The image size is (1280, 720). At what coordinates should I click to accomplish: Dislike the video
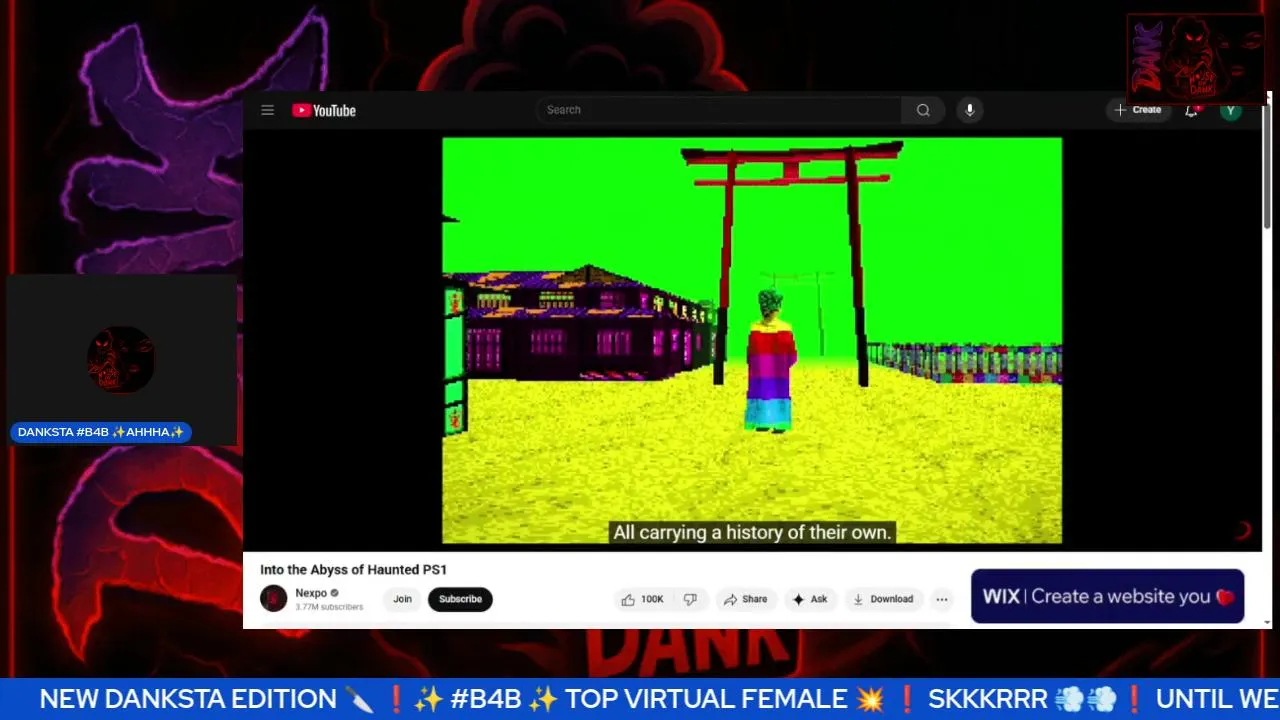click(690, 599)
